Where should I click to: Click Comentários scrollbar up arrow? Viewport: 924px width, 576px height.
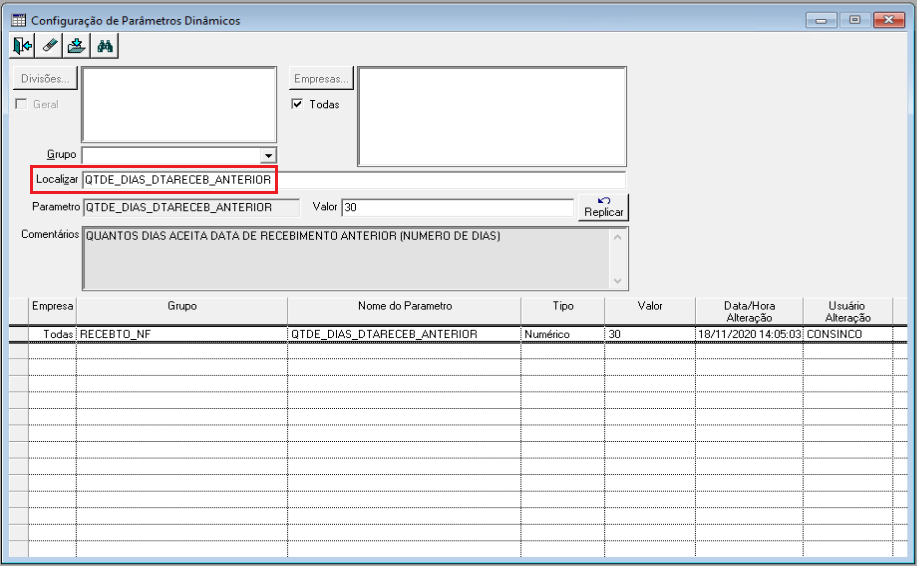(x=618, y=238)
